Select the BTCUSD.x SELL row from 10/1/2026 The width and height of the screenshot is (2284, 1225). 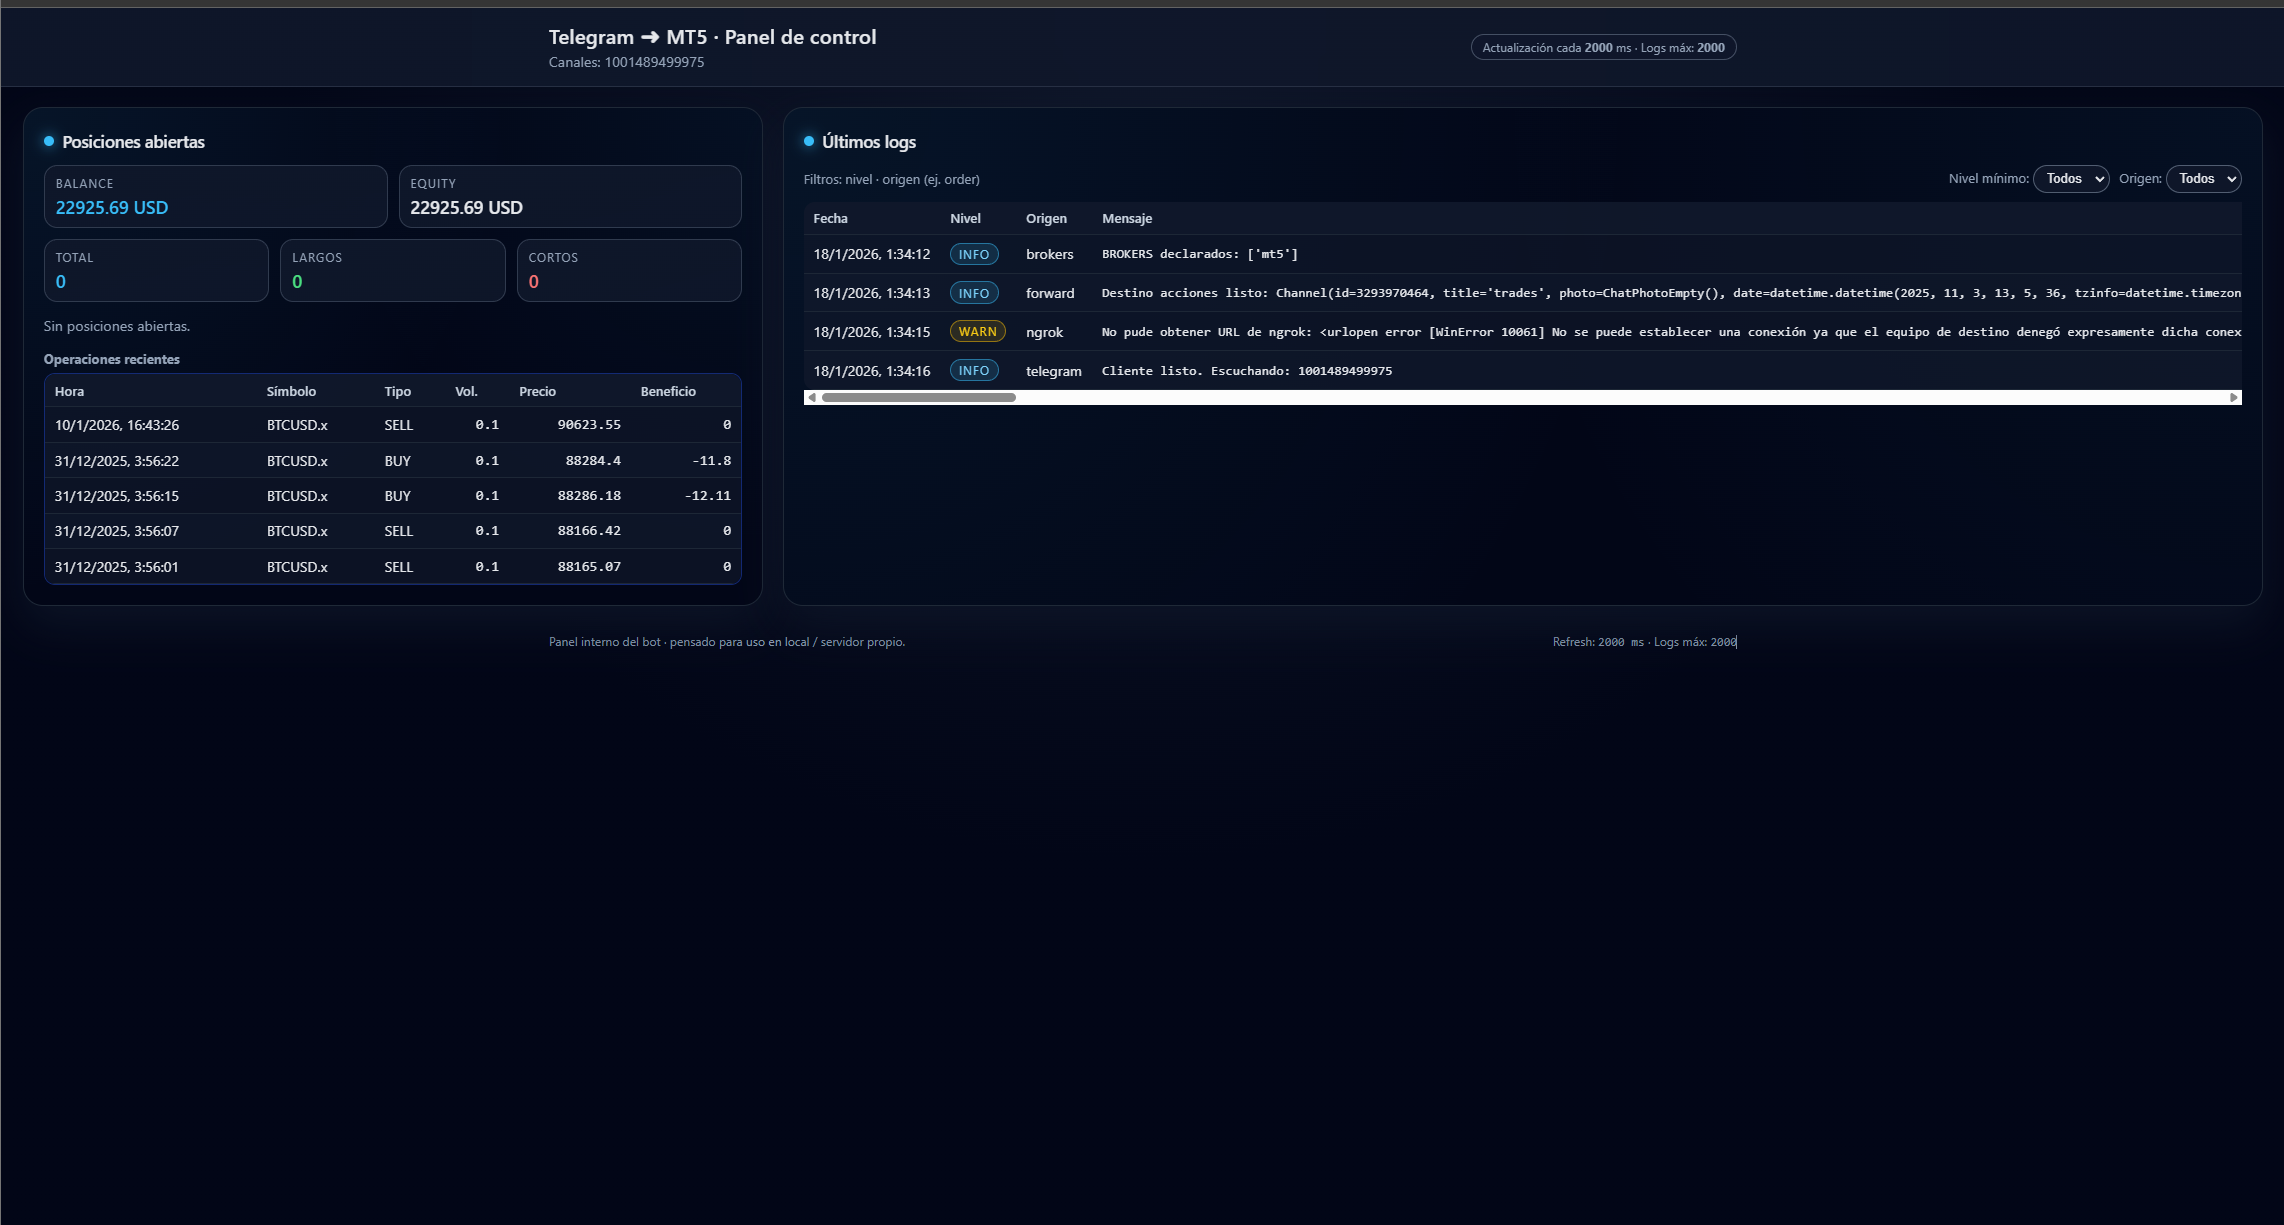click(390, 424)
